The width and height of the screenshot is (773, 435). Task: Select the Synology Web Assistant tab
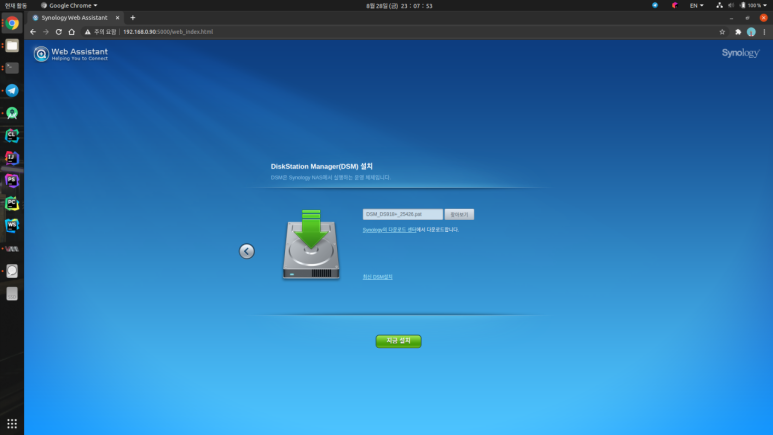pos(74,18)
